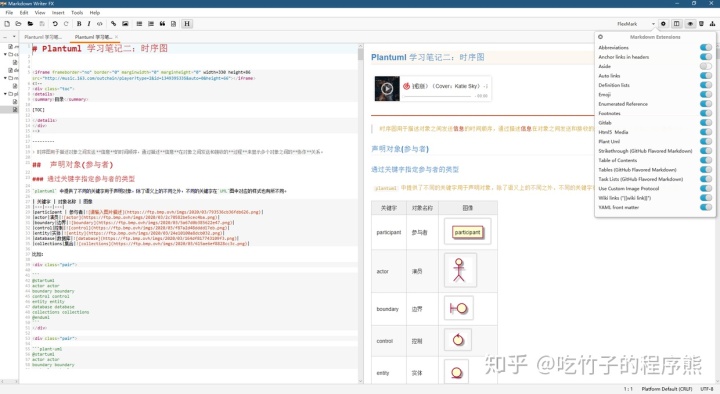The image size is (720, 394).
Task: Toggle bold formatting
Action: [x=79, y=24]
